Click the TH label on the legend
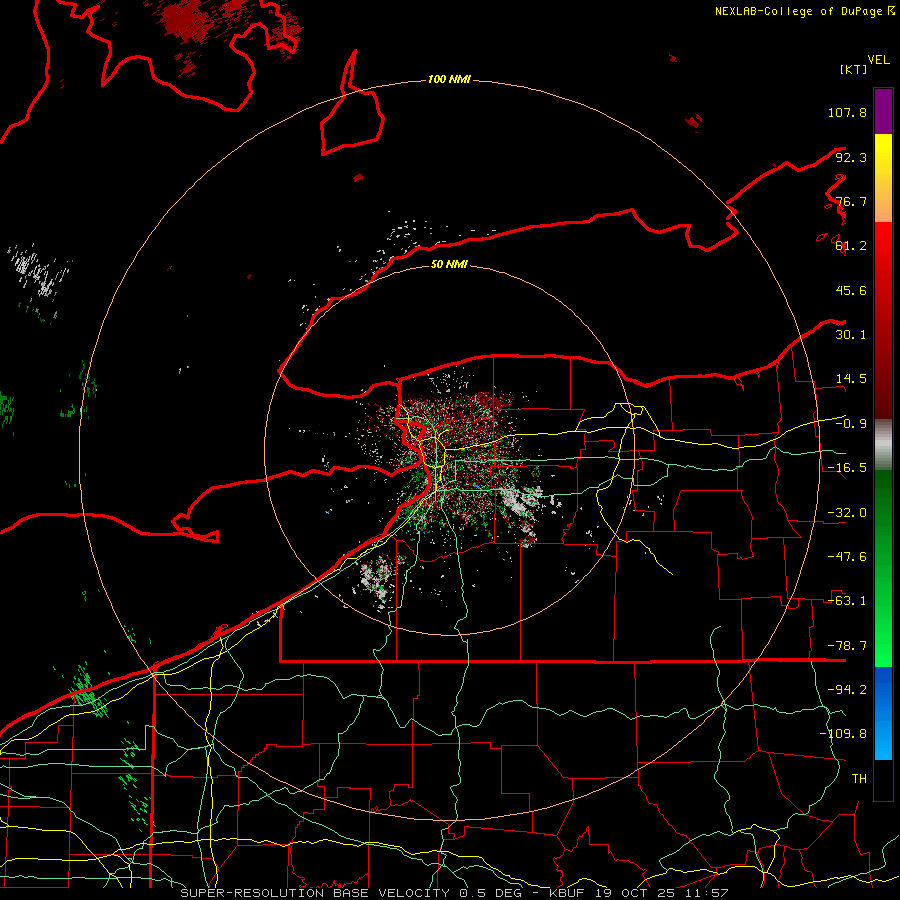This screenshot has width=900, height=900. 859,779
